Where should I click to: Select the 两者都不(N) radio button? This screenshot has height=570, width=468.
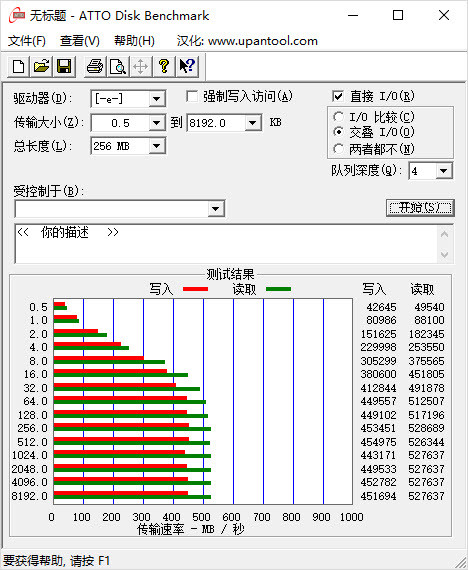(x=338, y=148)
